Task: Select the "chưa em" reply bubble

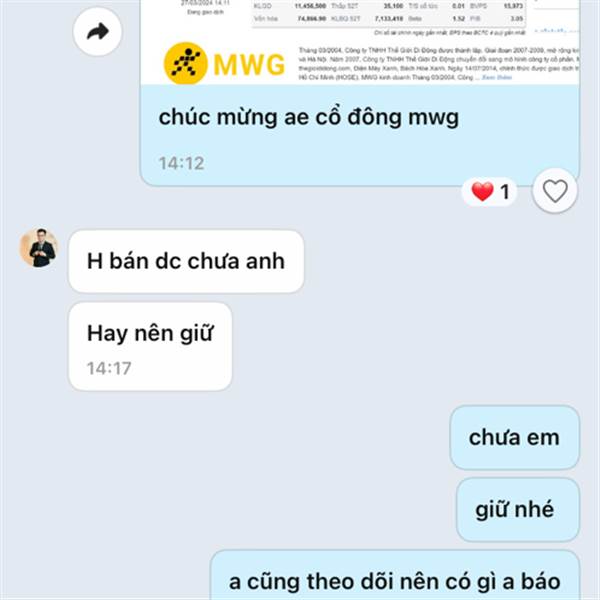Action: coord(514,438)
